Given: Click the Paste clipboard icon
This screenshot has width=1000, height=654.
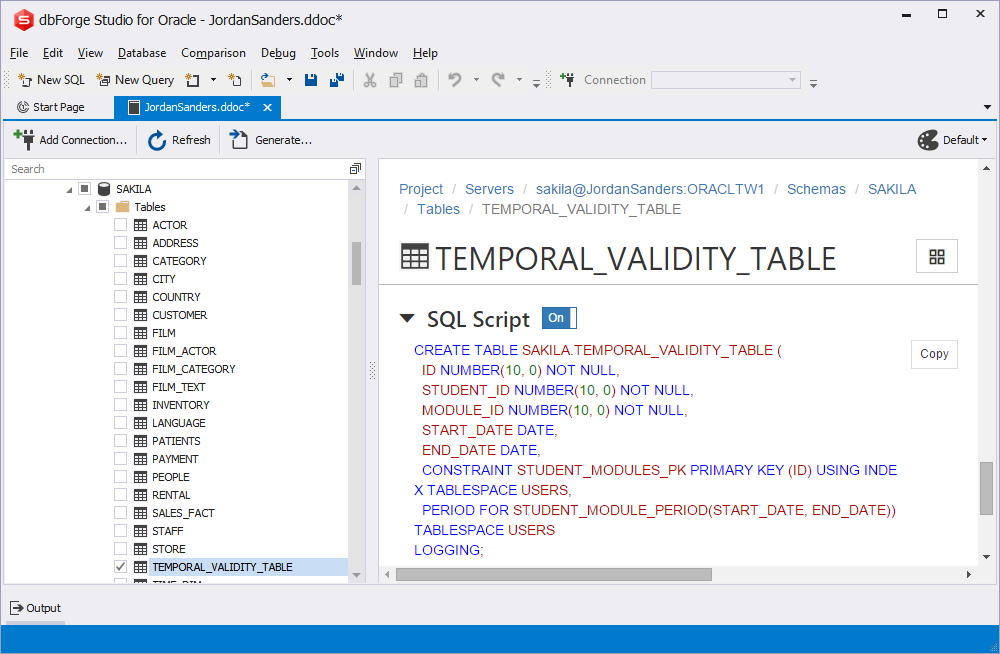Looking at the screenshot, I should coord(421,80).
